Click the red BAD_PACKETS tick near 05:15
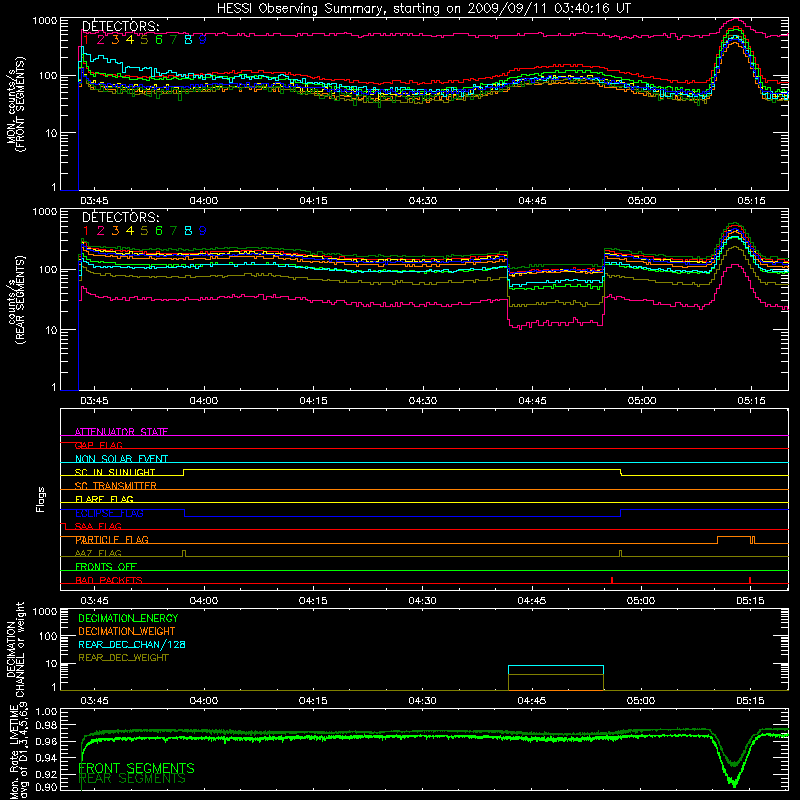The height and width of the screenshot is (800, 800). 749,580
